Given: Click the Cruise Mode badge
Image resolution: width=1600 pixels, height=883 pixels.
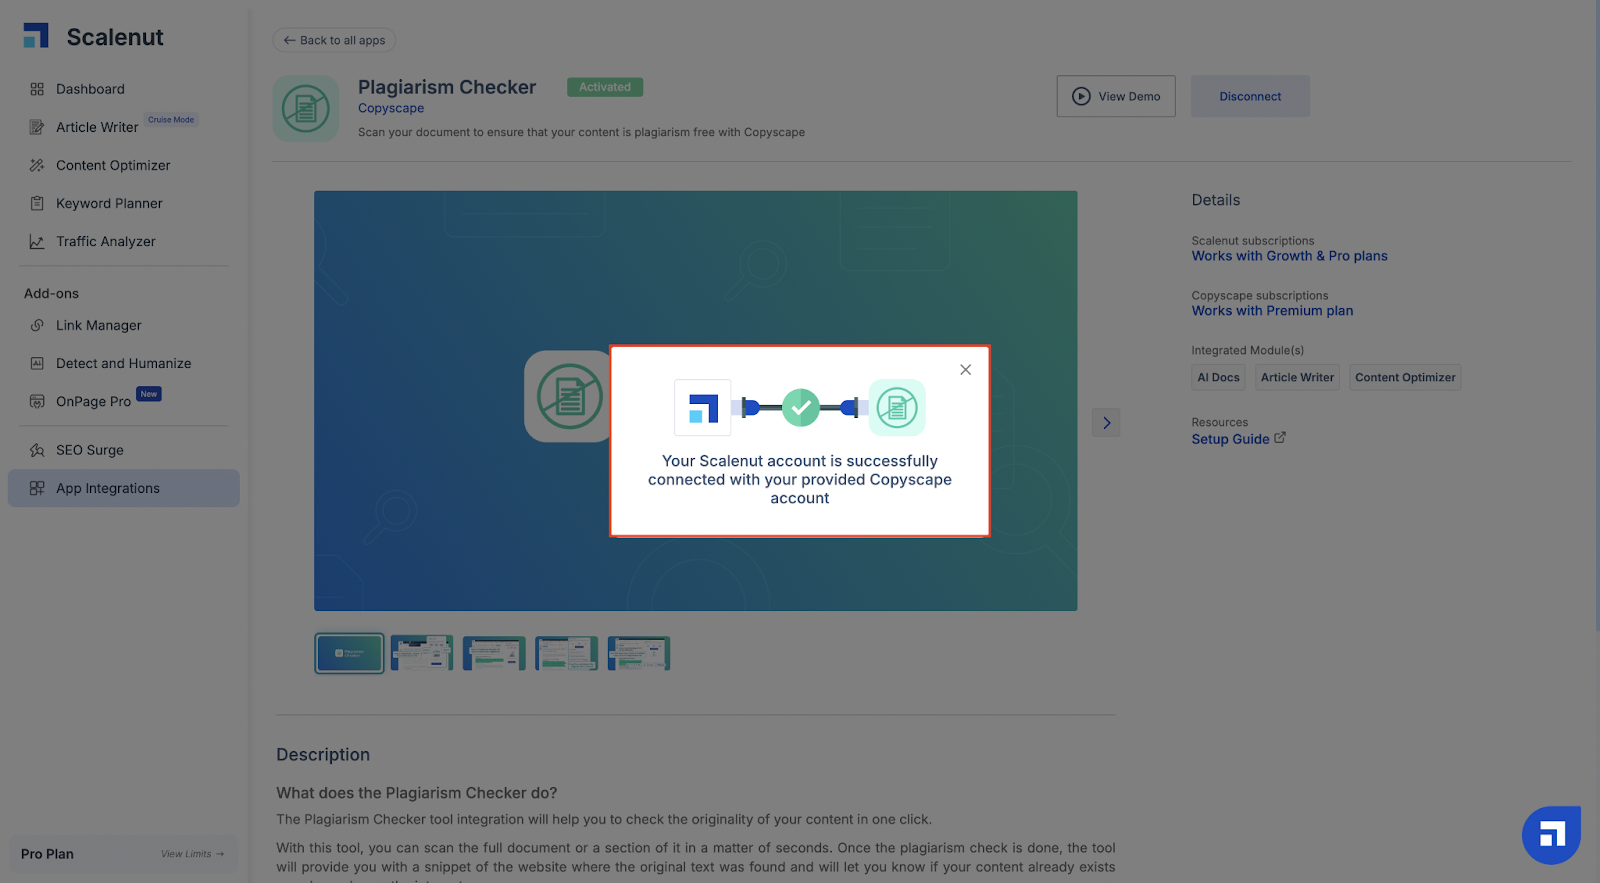Looking at the screenshot, I should (171, 119).
